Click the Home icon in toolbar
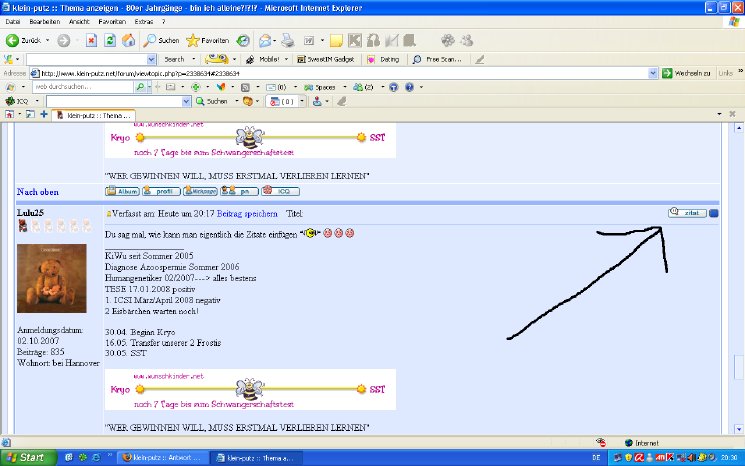The image size is (745, 466). 128,41
